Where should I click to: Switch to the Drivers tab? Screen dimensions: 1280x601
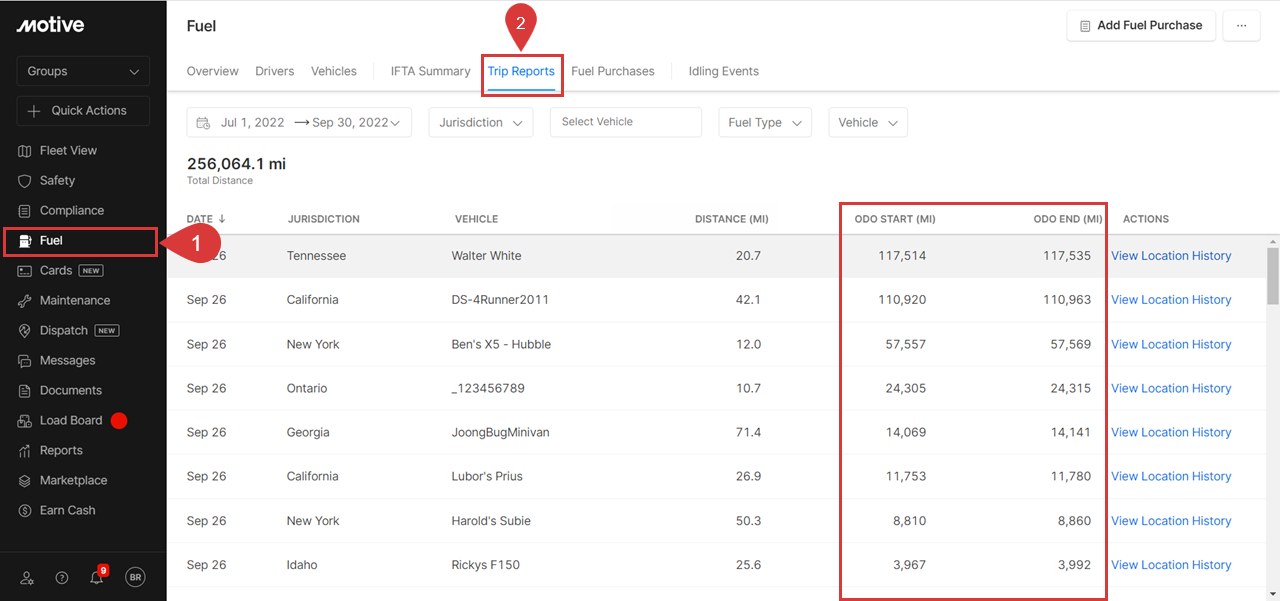click(275, 72)
